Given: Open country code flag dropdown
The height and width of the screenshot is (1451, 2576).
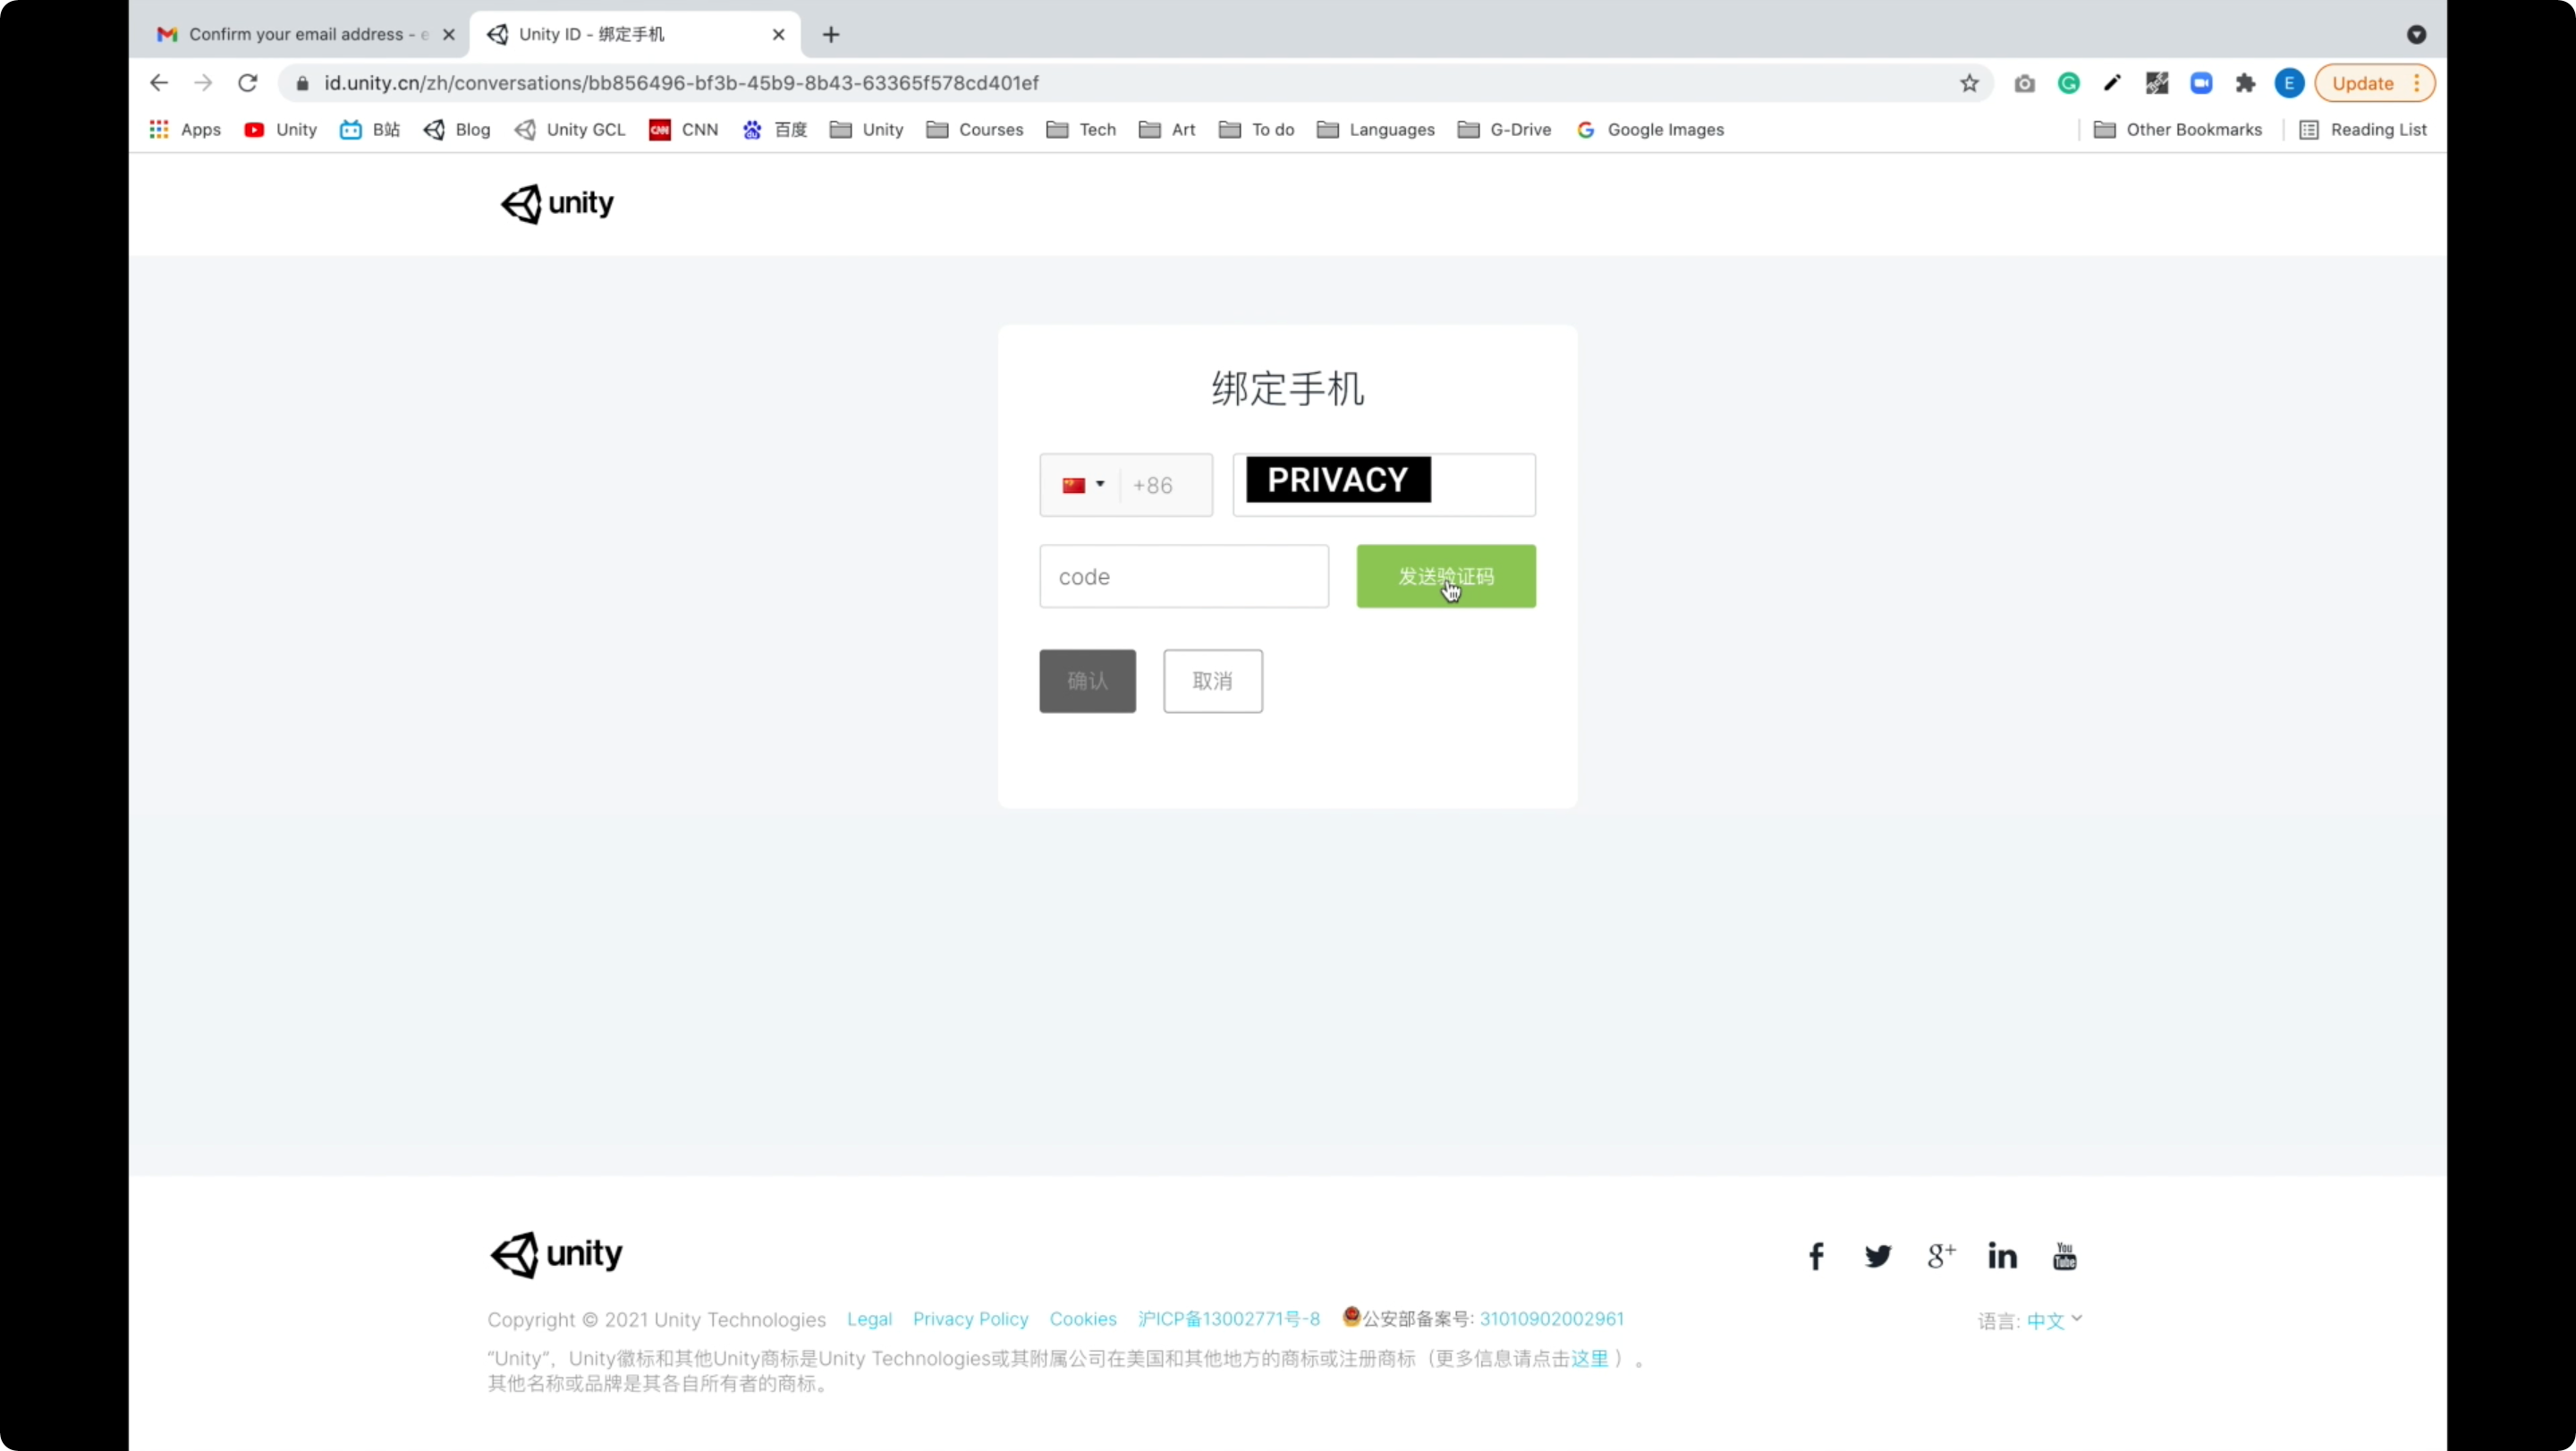Looking at the screenshot, I should [1083, 485].
